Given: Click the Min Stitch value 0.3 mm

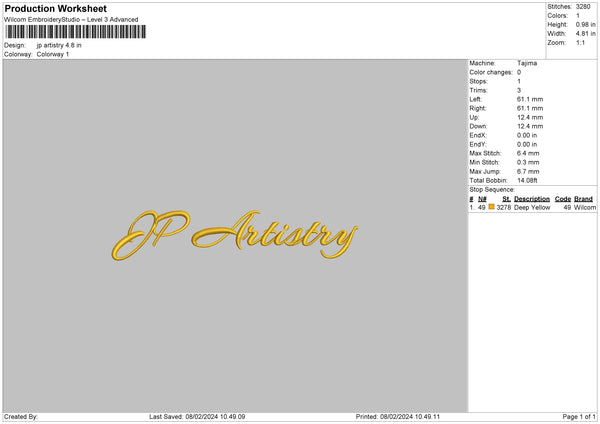Looking at the screenshot, I should (x=528, y=162).
